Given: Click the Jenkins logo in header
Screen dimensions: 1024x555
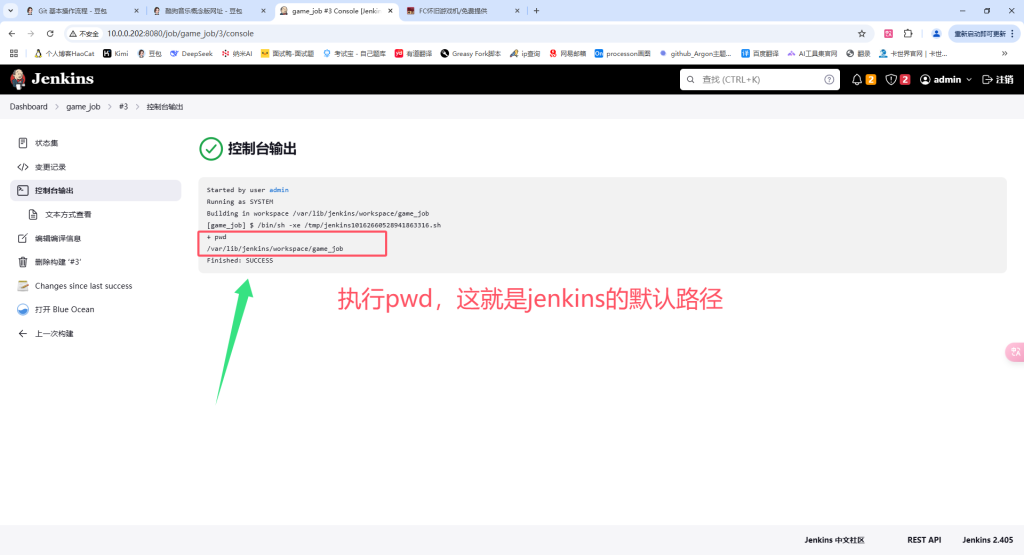Looking at the screenshot, I should (52, 79).
